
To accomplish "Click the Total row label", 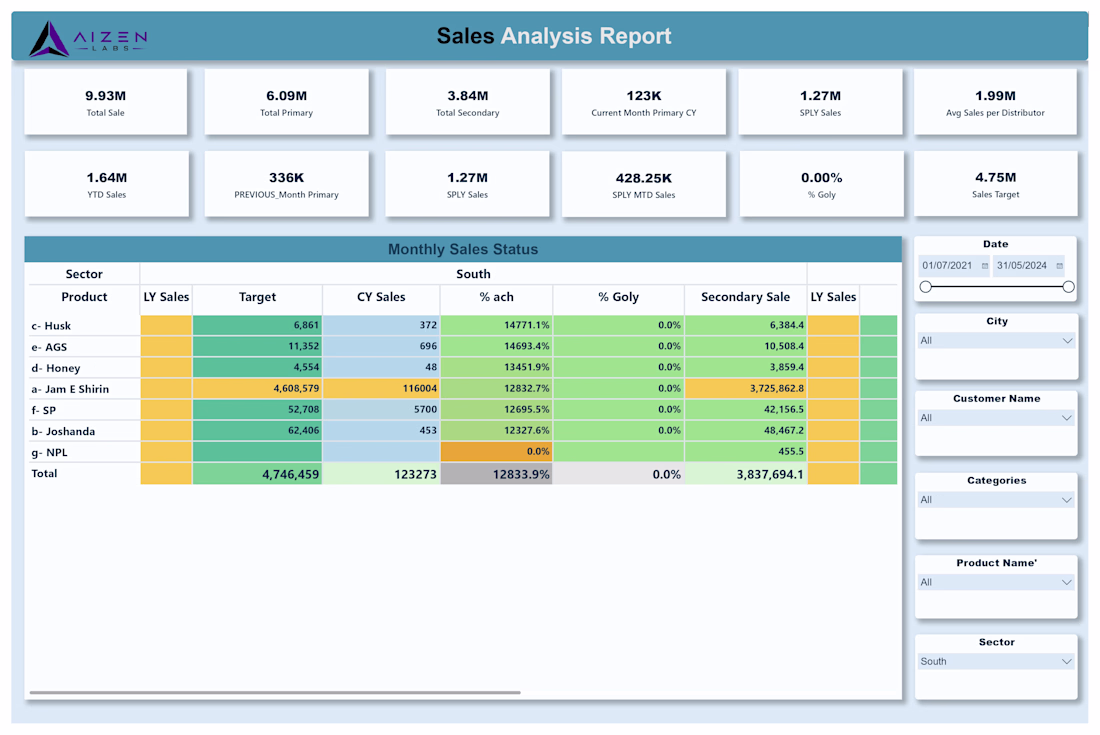I will click(44, 473).
